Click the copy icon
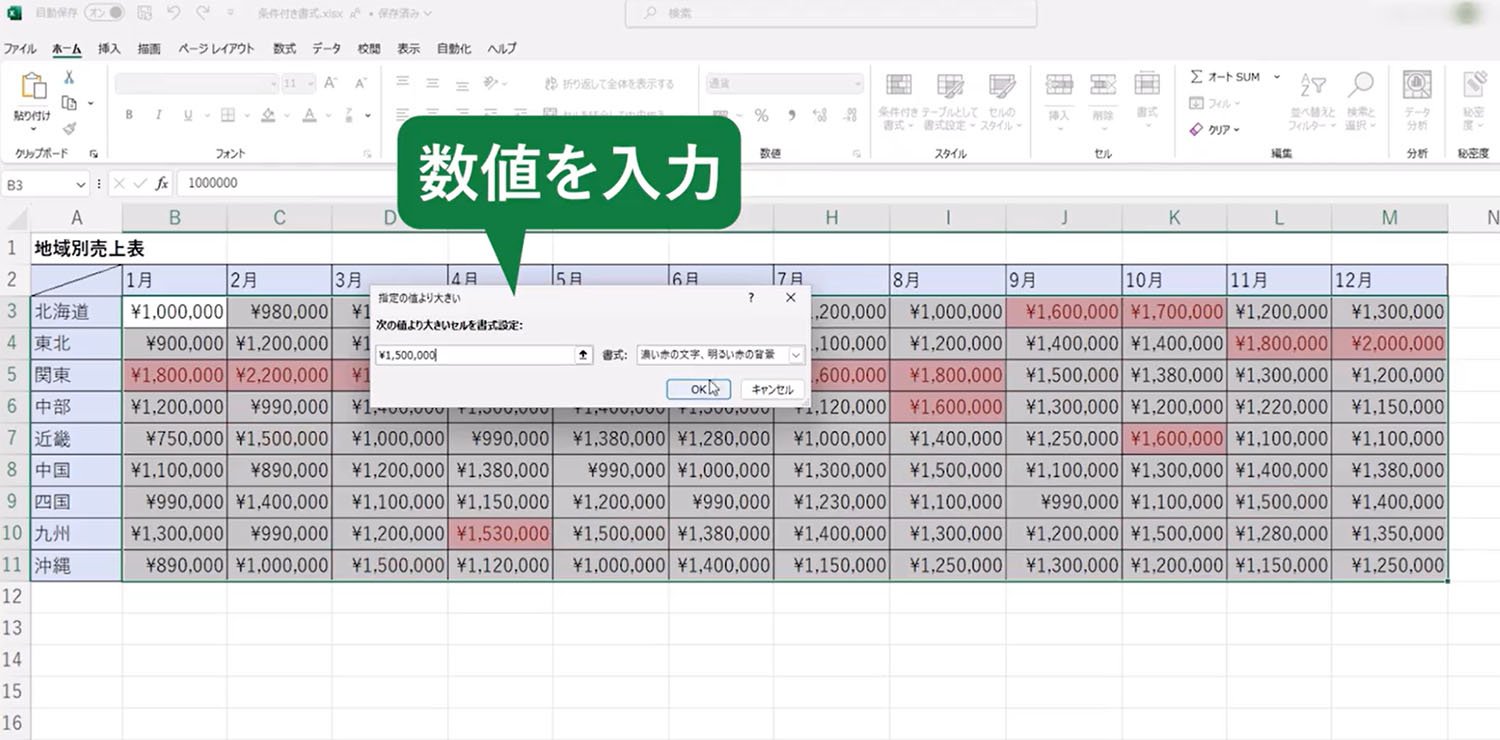Screen dimensions: 1500x740 click(69, 103)
